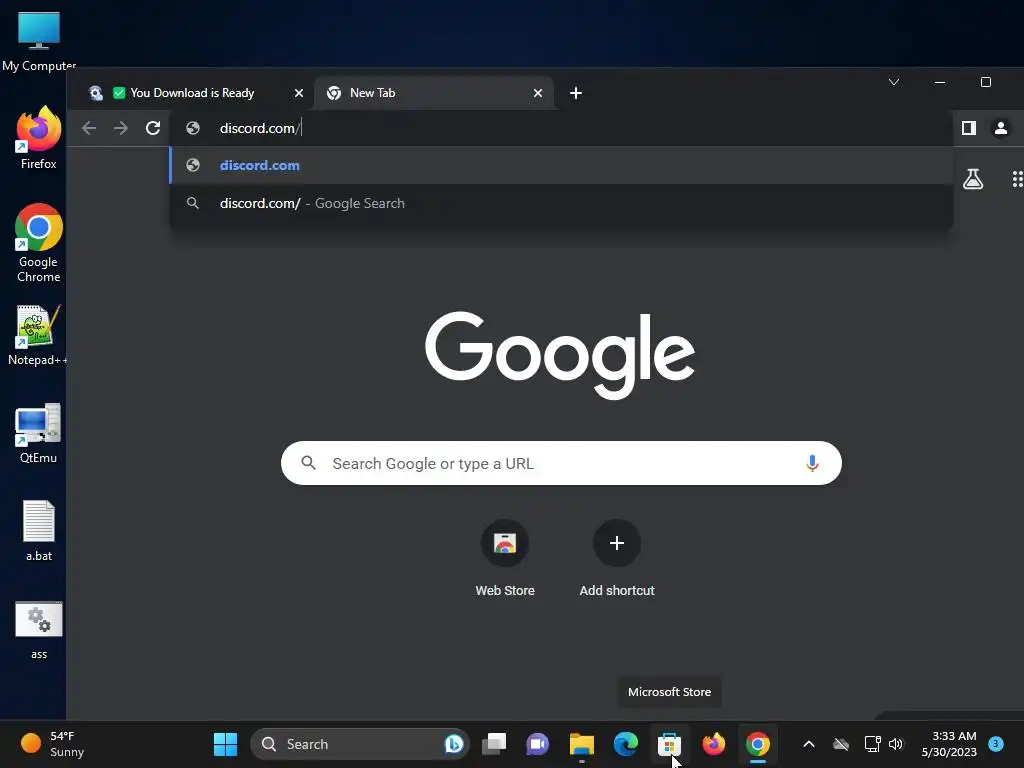Open Chrome Labs flask icon
The image size is (1024, 768).
pyautogui.click(x=972, y=179)
